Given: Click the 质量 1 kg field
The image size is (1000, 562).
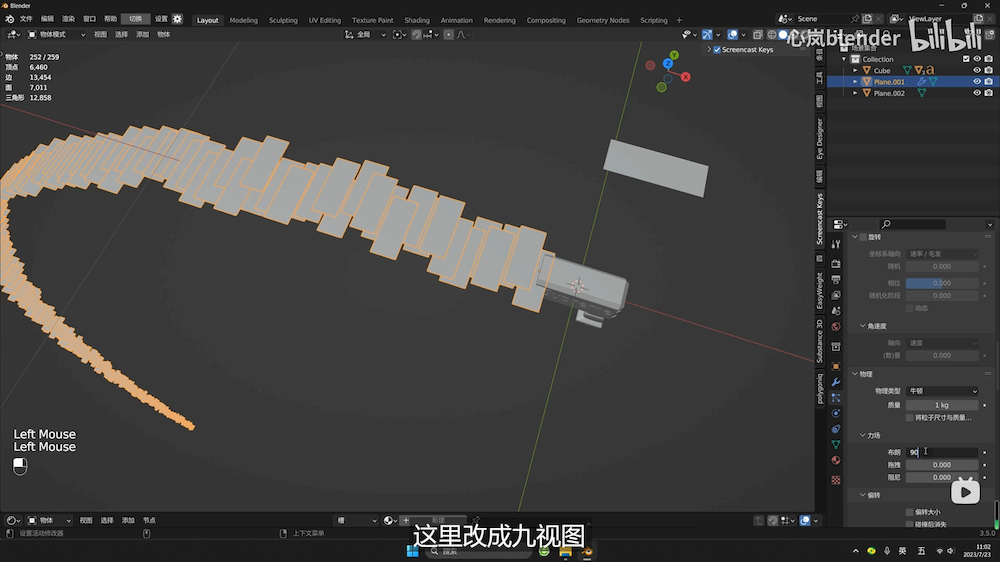Looking at the screenshot, I should point(942,405).
